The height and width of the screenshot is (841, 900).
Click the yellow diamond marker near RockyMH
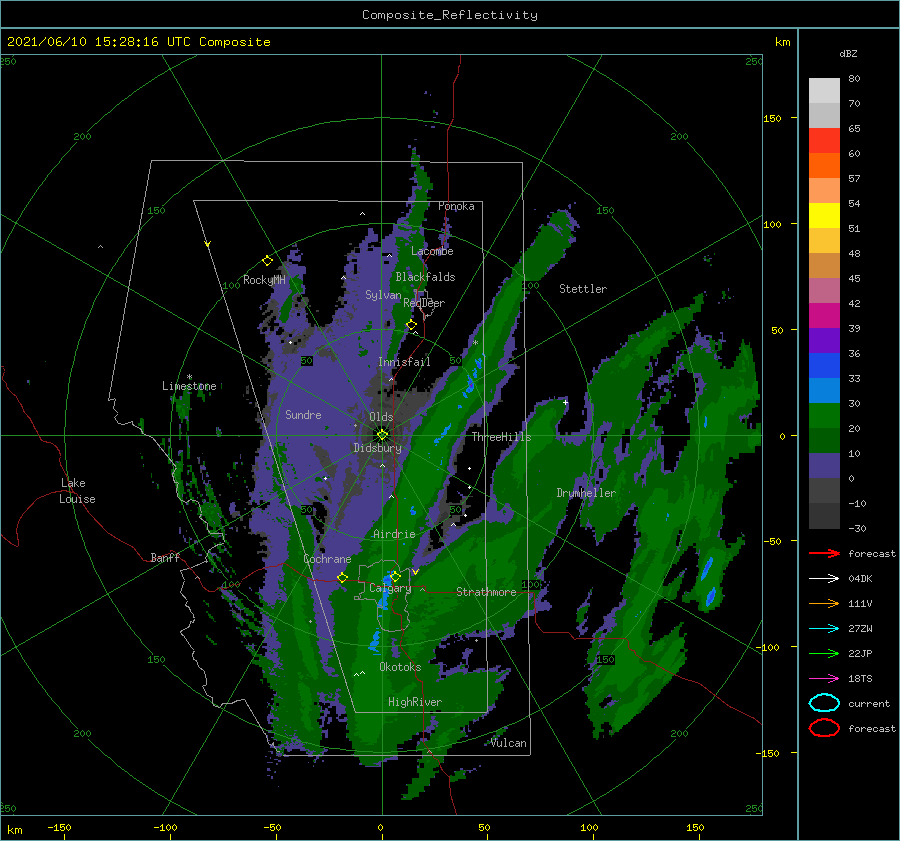pyautogui.click(x=267, y=261)
